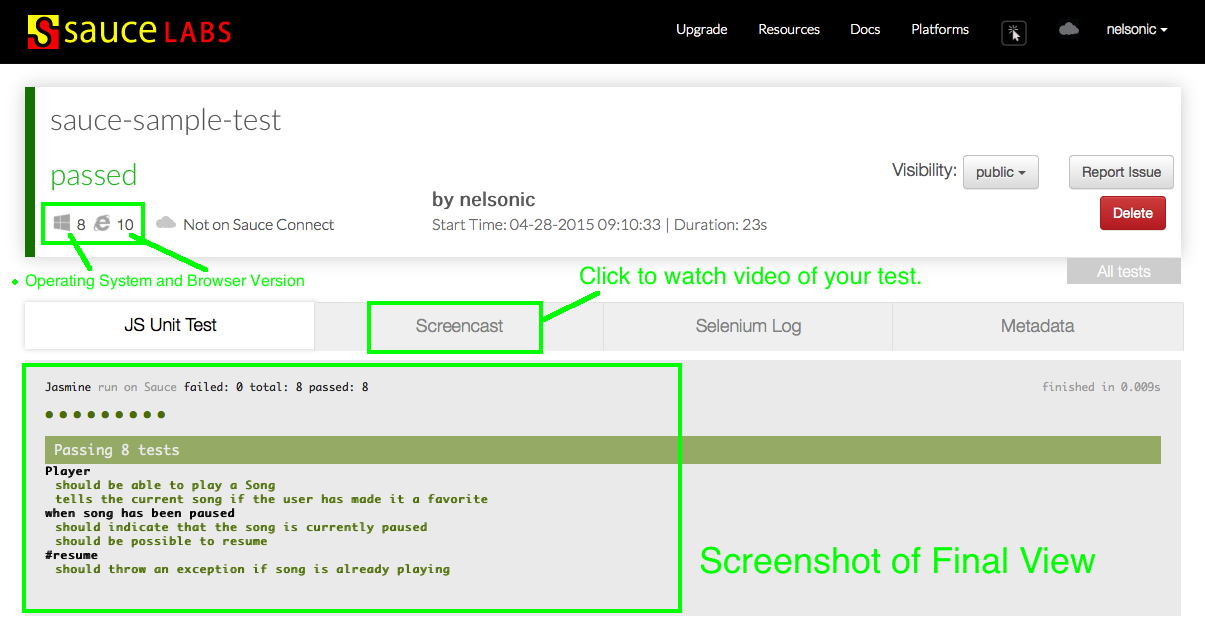Click spec should be possible to resume
This screenshot has width=1205, height=623.
point(161,541)
